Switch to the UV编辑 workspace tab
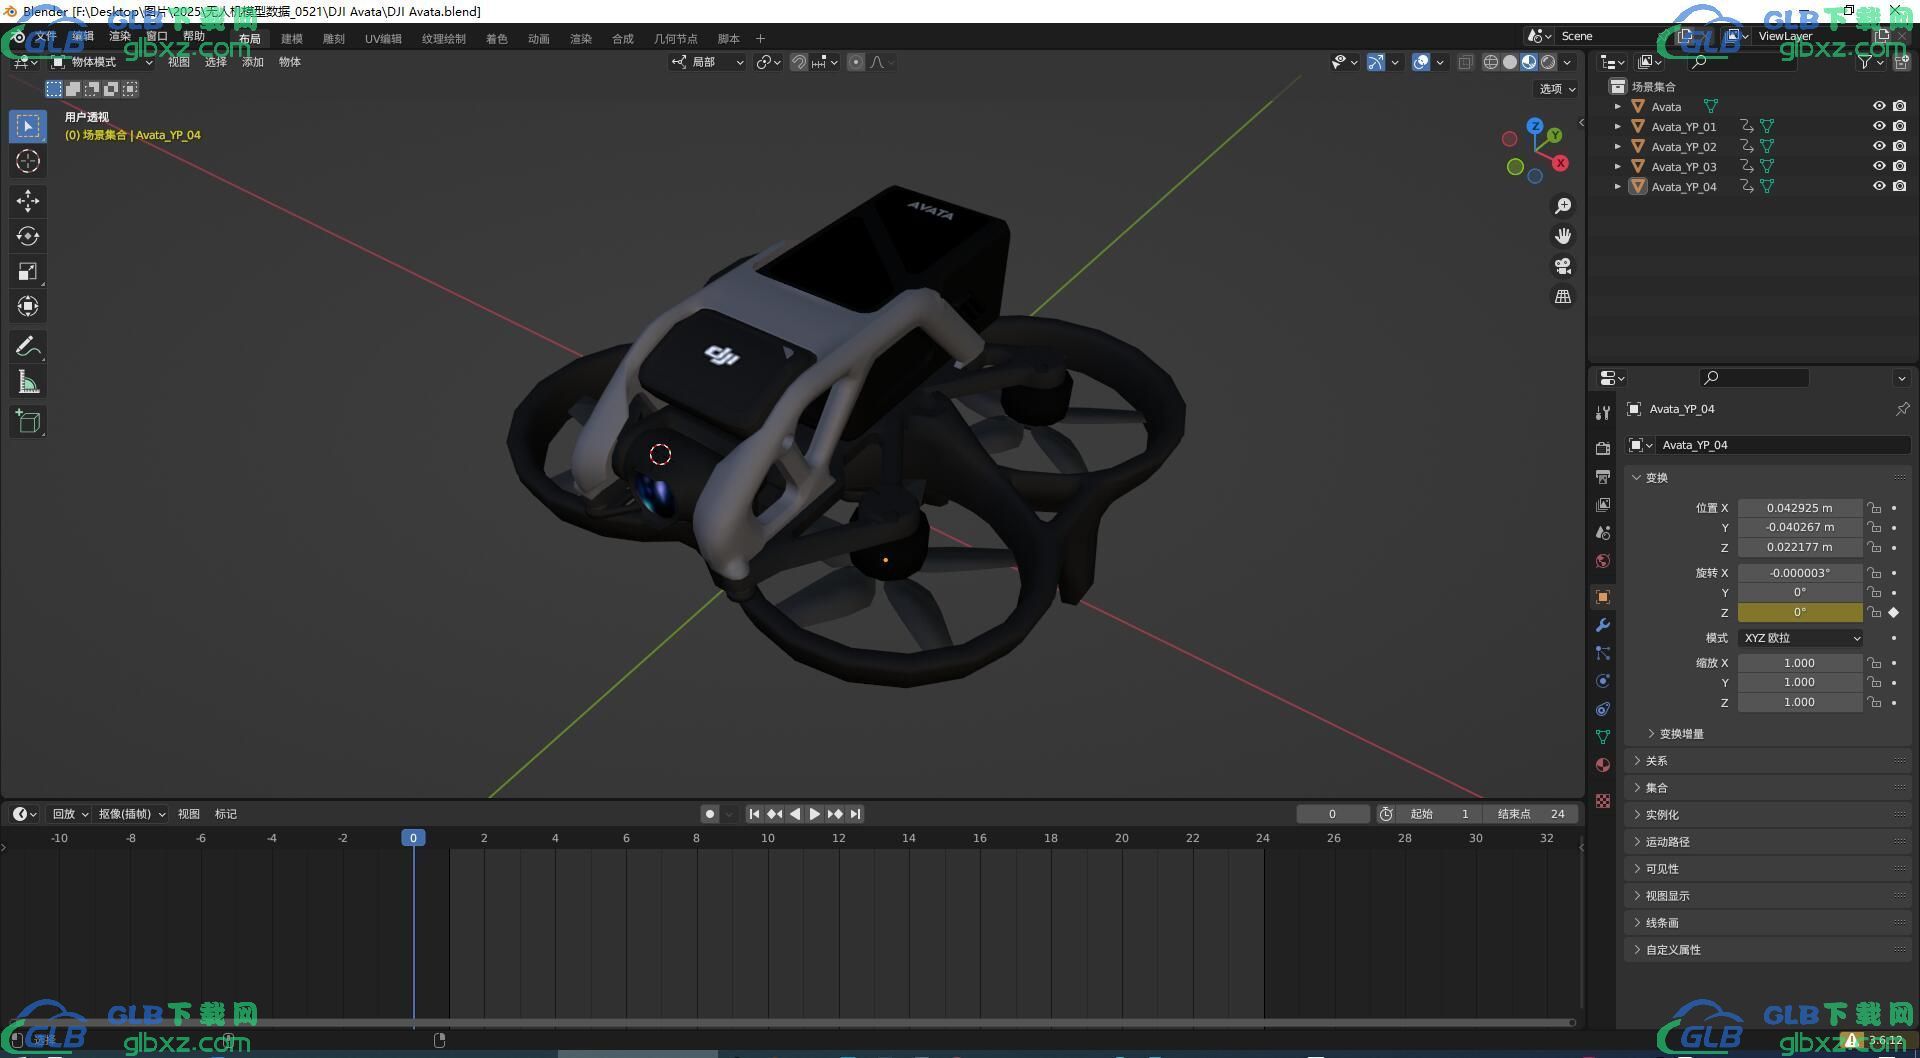Image resolution: width=1920 pixels, height=1058 pixels. click(x=383, y=39)
